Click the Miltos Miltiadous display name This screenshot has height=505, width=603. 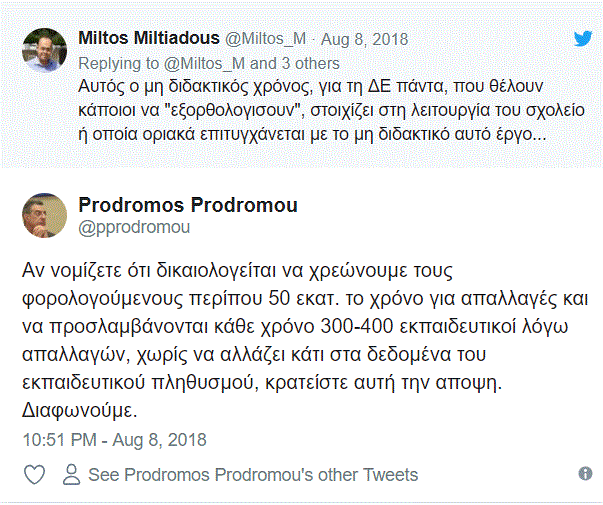click(149, 38)
